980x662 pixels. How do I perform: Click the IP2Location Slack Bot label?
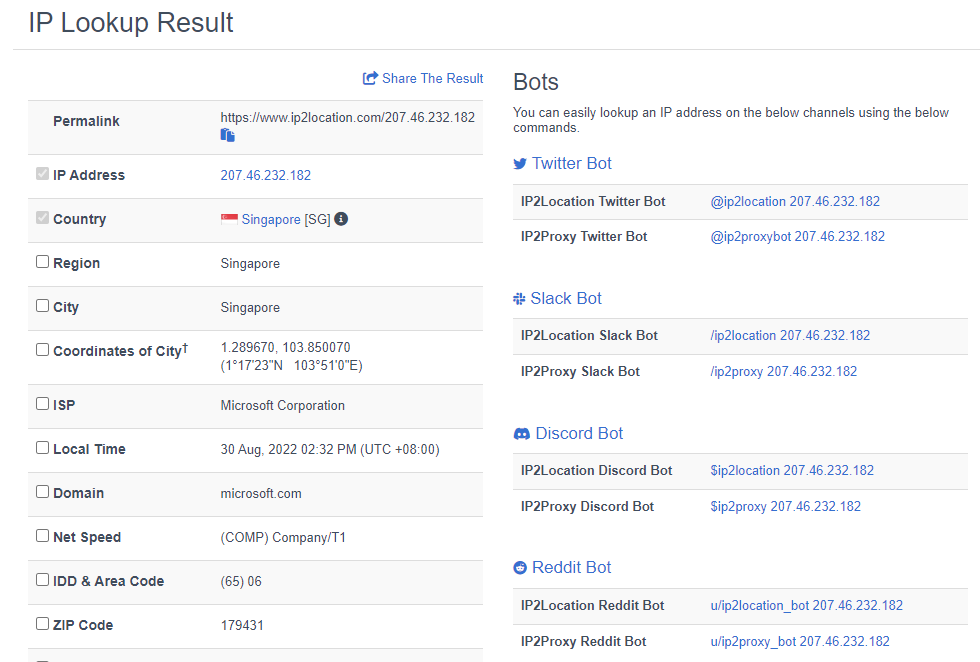(x=589, y=335)
